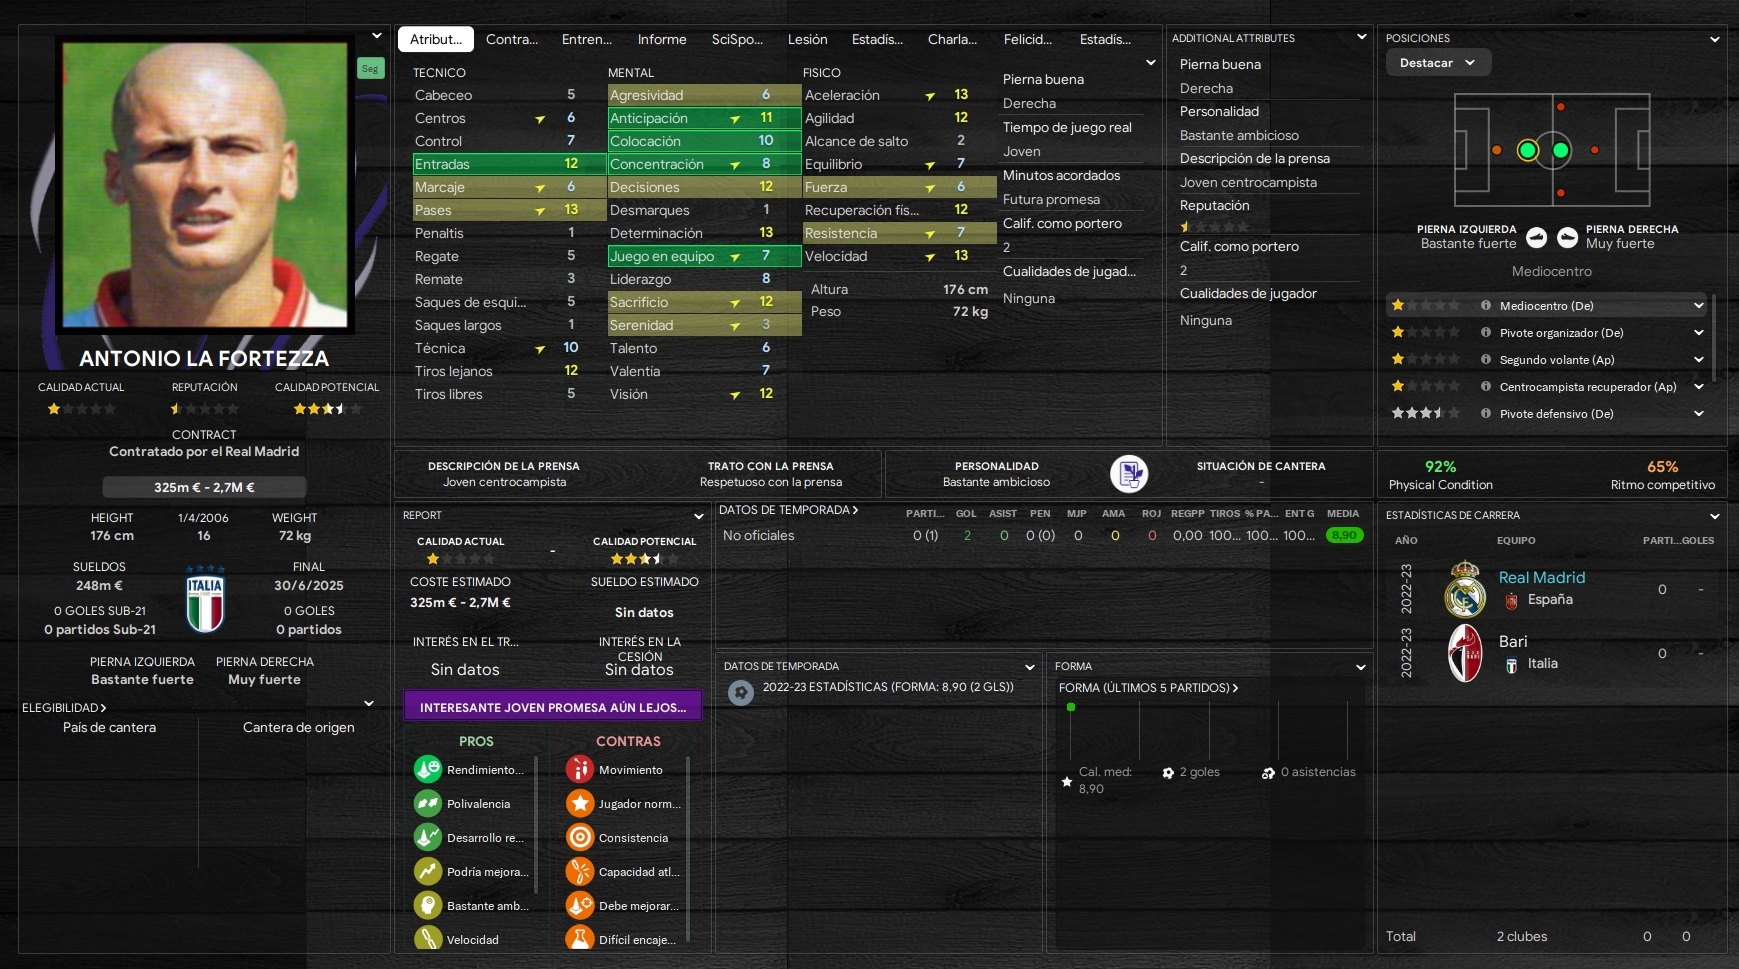Image resolution: width=1739 pixels, height=969 pixels.
Task: Click the info icon beside Mediocentro (De)
Action: pyautogui.click(x=1486, y=306)
